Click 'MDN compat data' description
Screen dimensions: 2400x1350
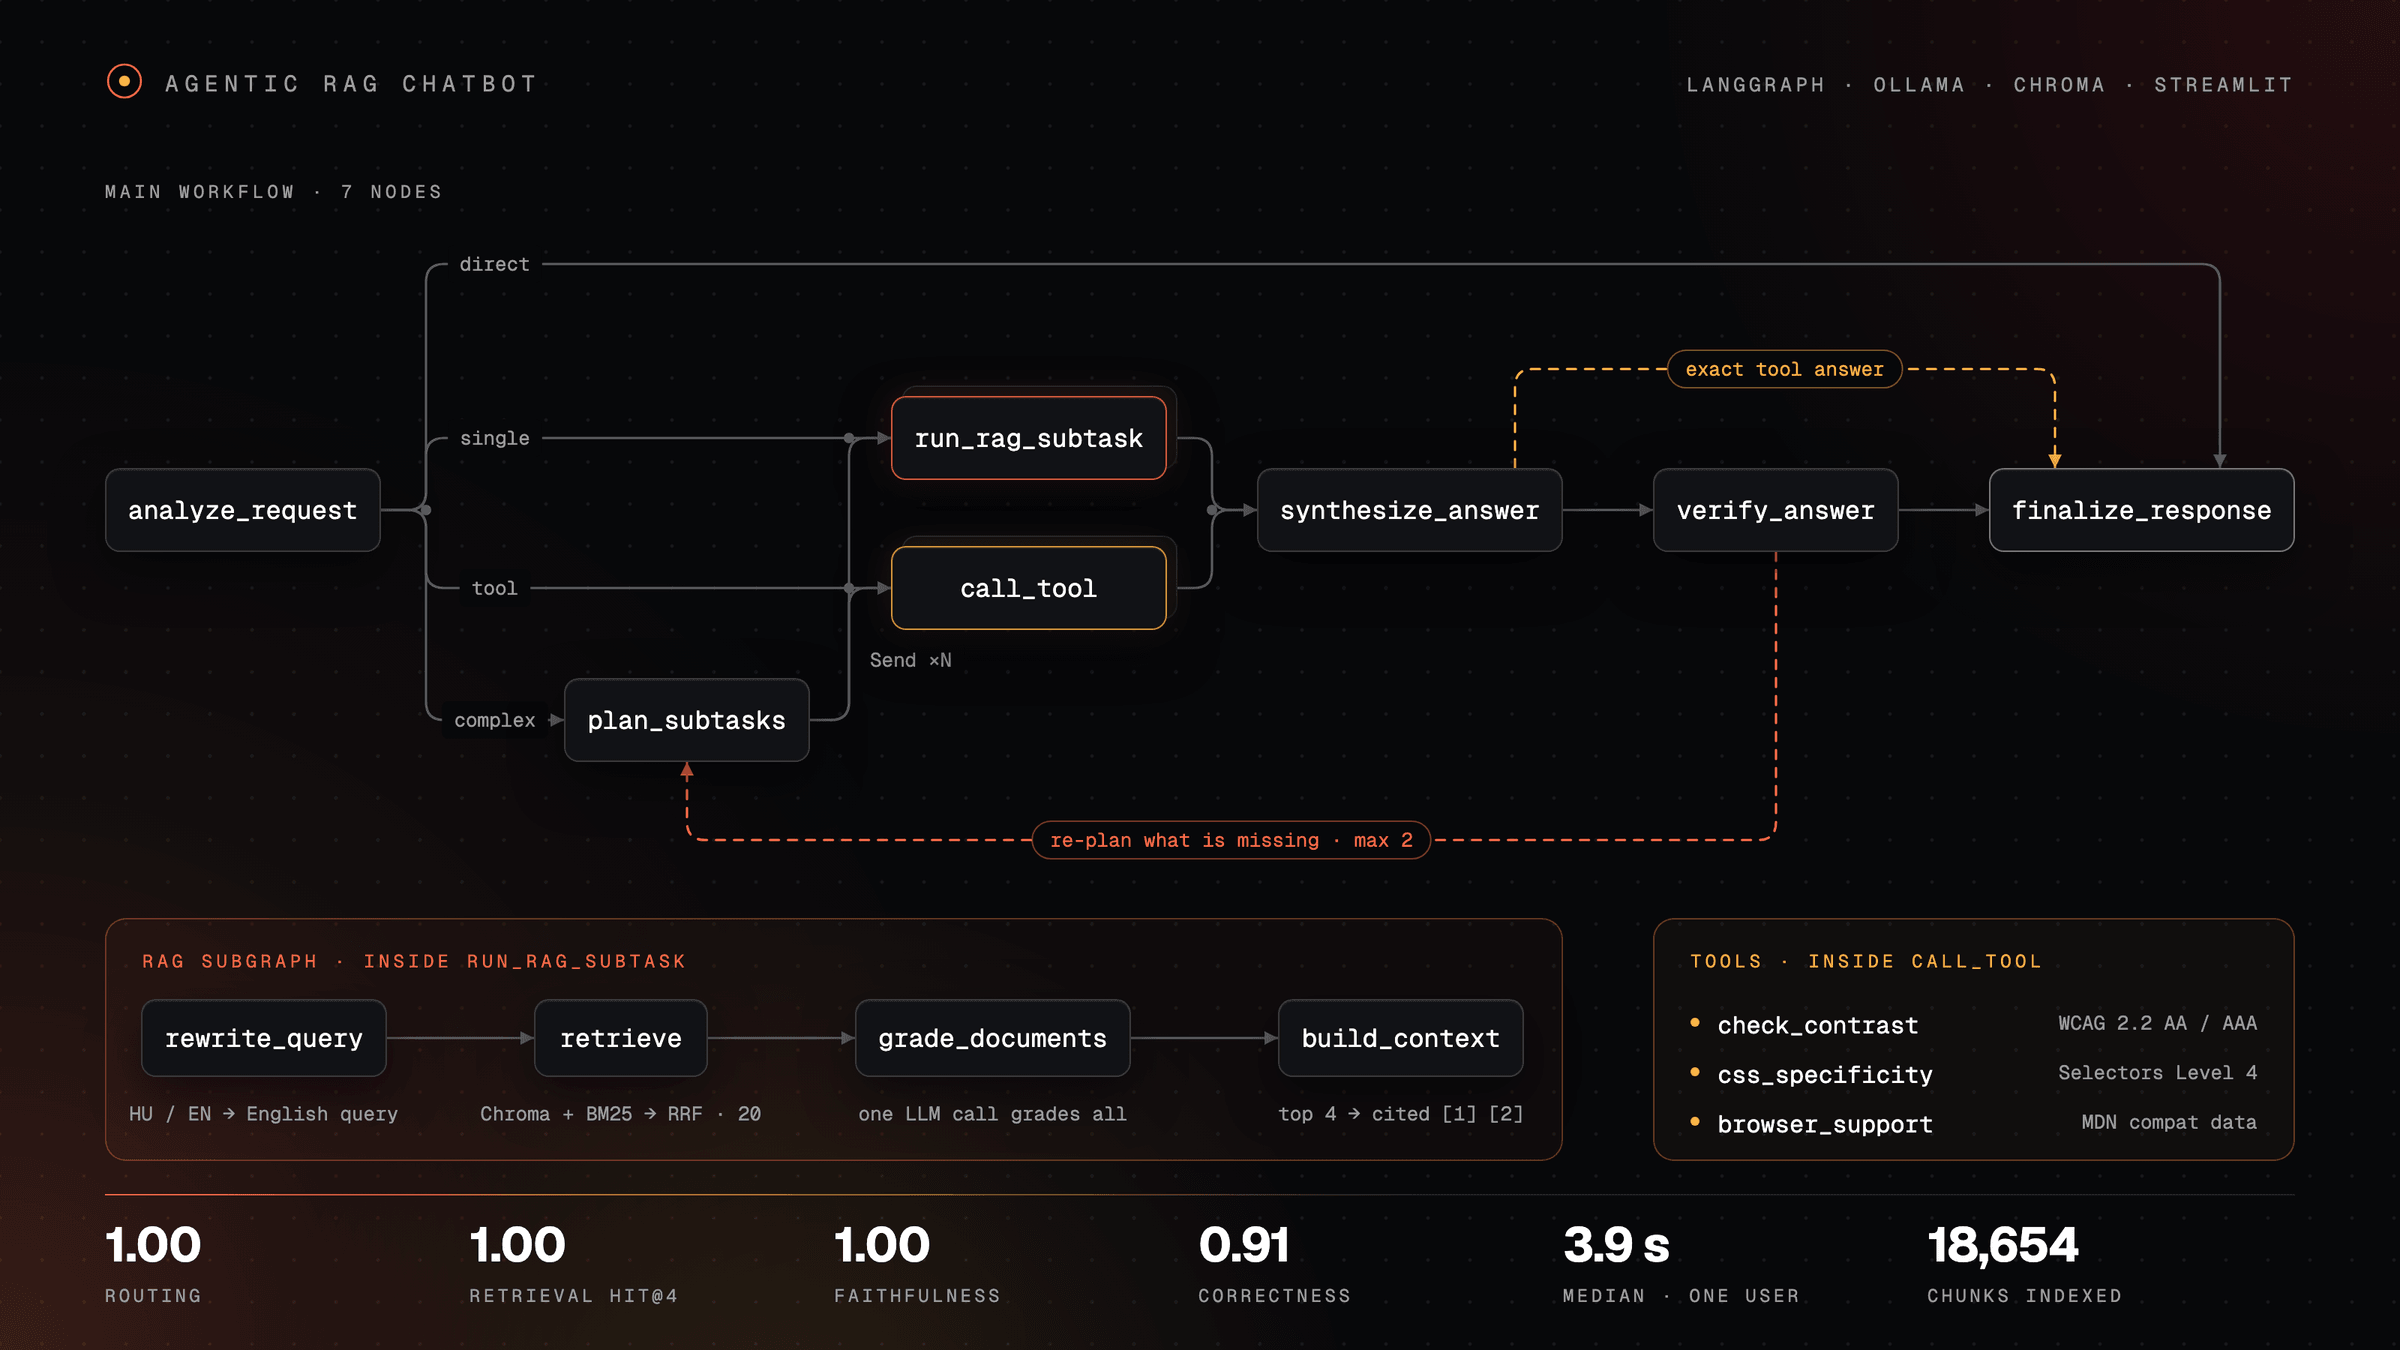click(2169, 1122)
